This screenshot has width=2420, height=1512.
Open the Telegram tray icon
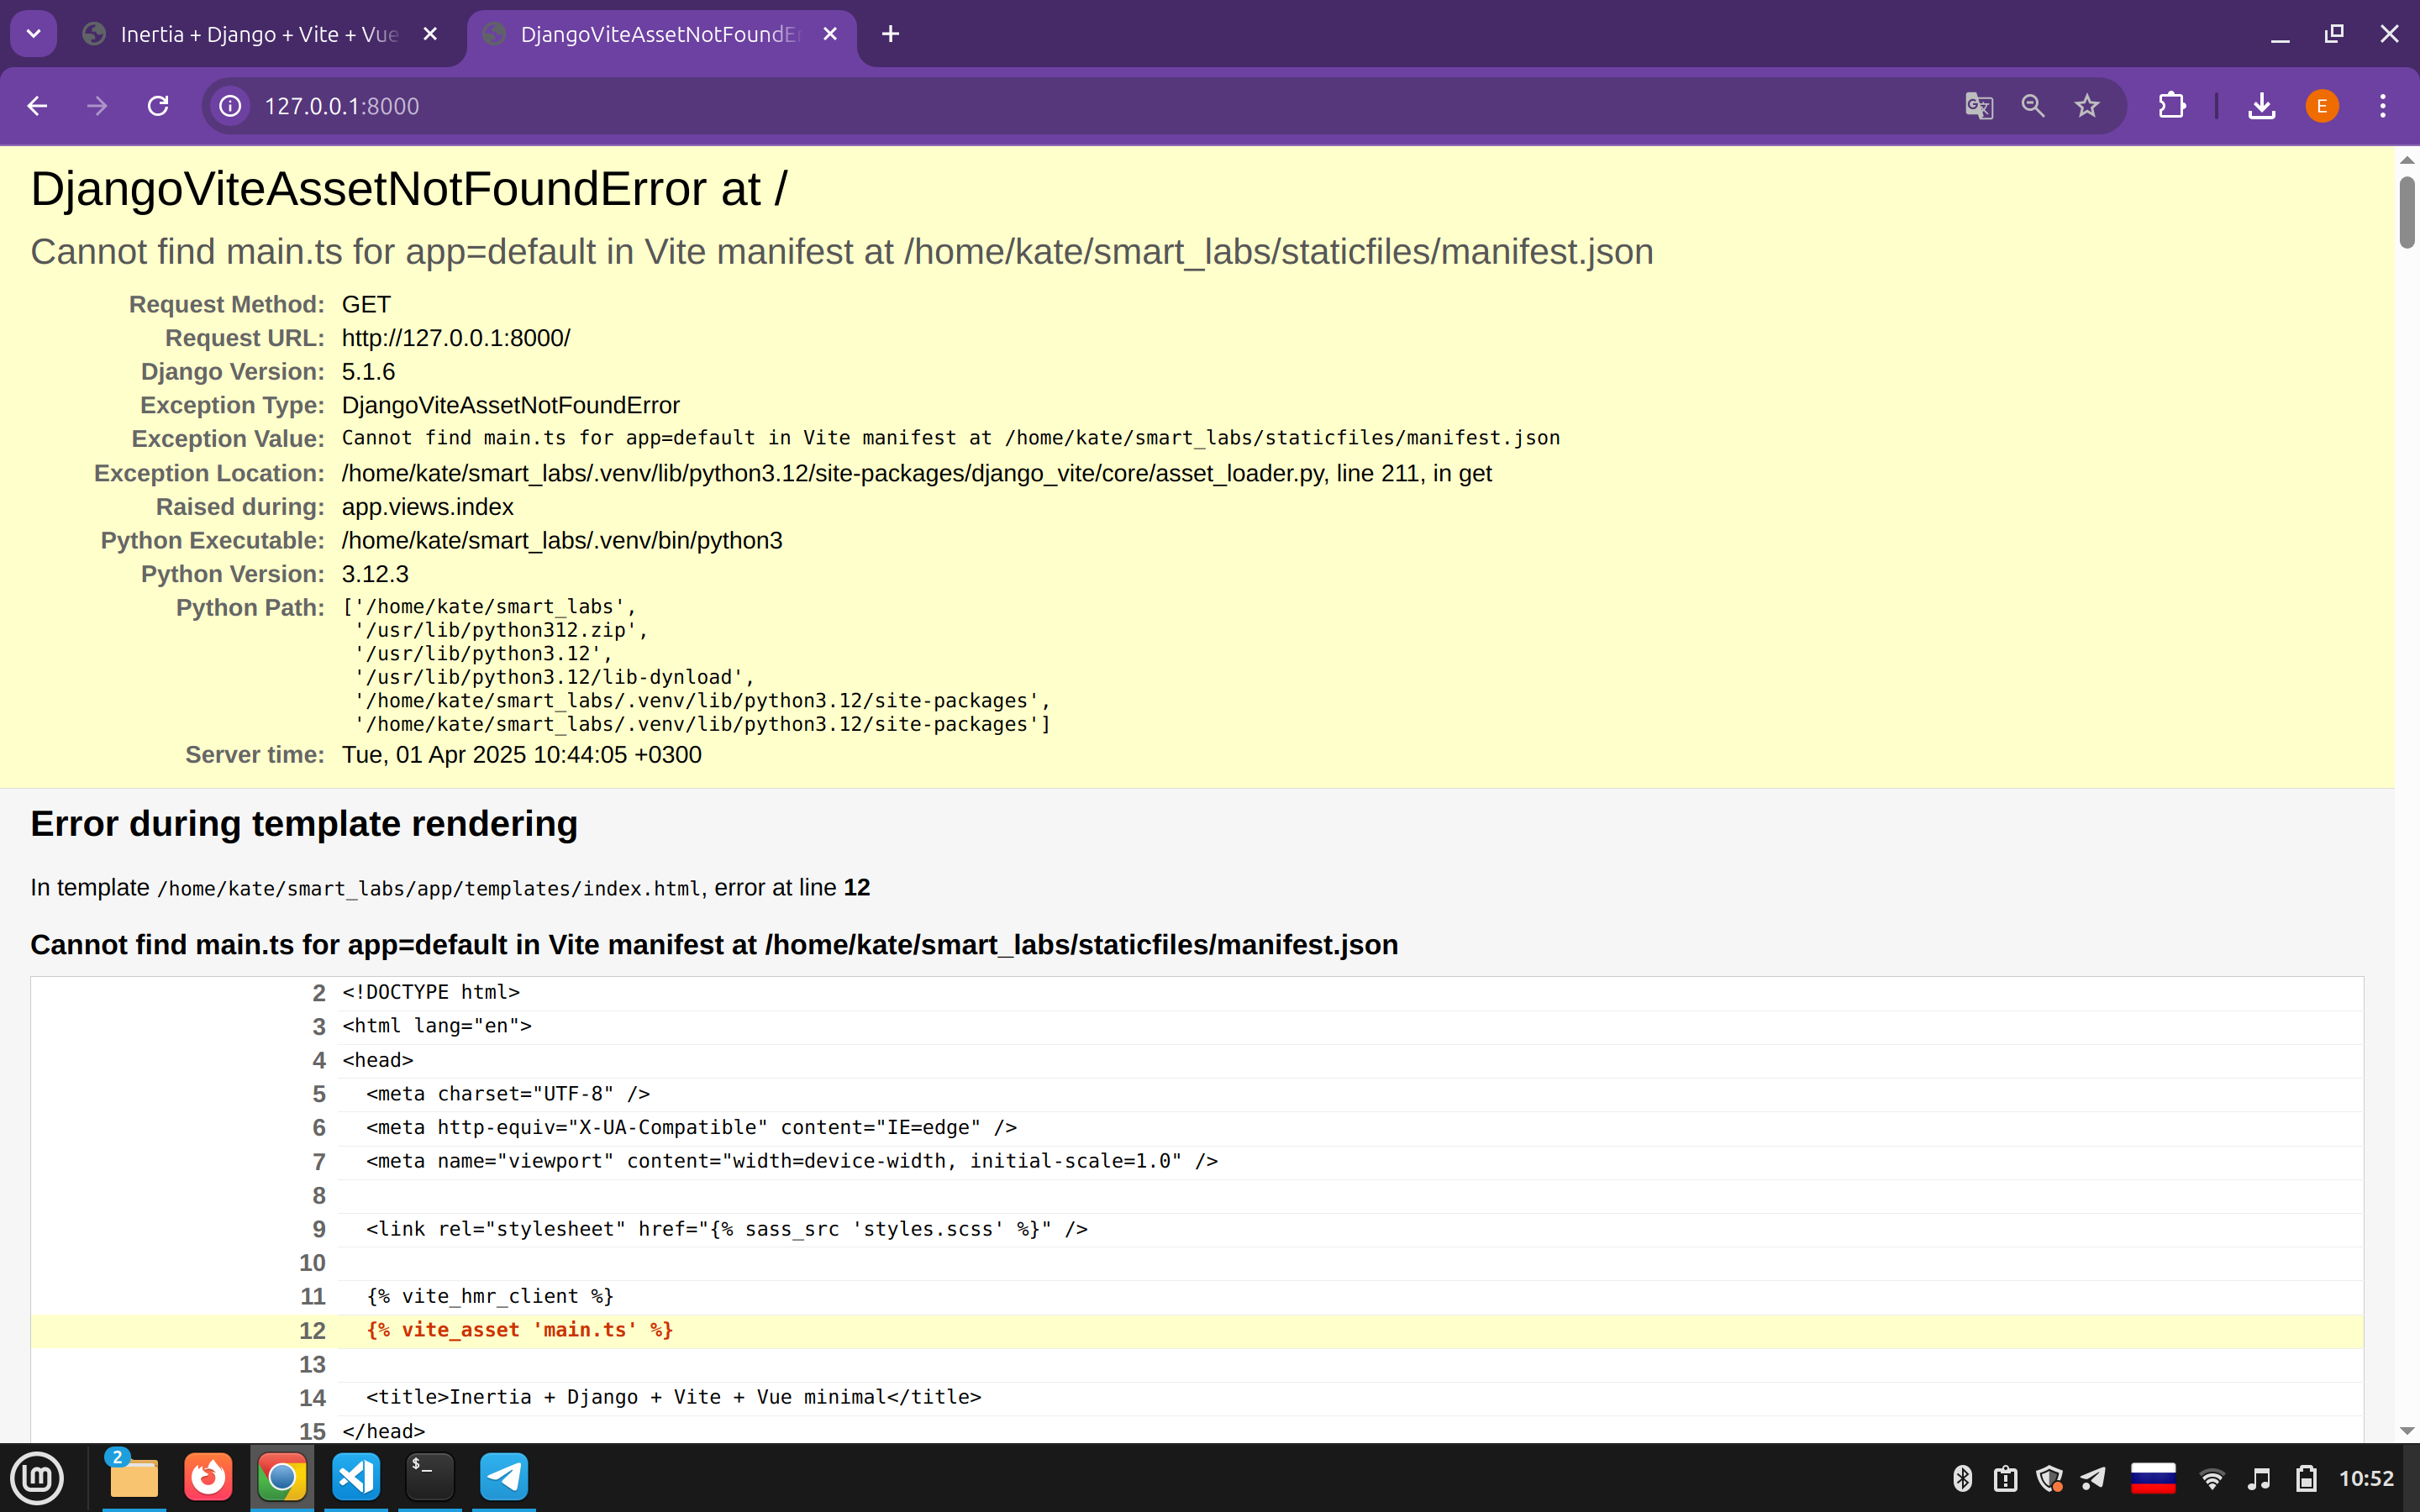[x=2093, y=1478]
